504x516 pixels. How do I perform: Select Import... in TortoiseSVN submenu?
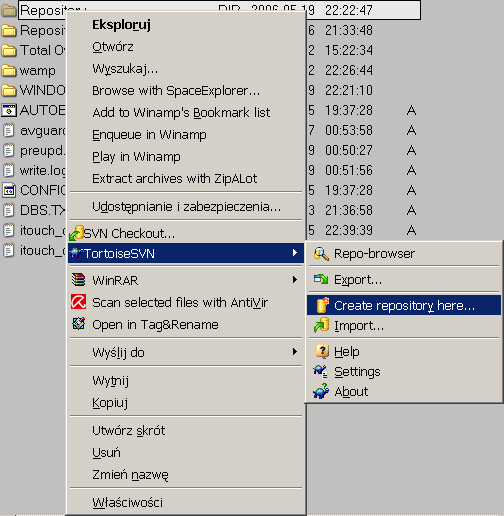[x=404, y=325]
